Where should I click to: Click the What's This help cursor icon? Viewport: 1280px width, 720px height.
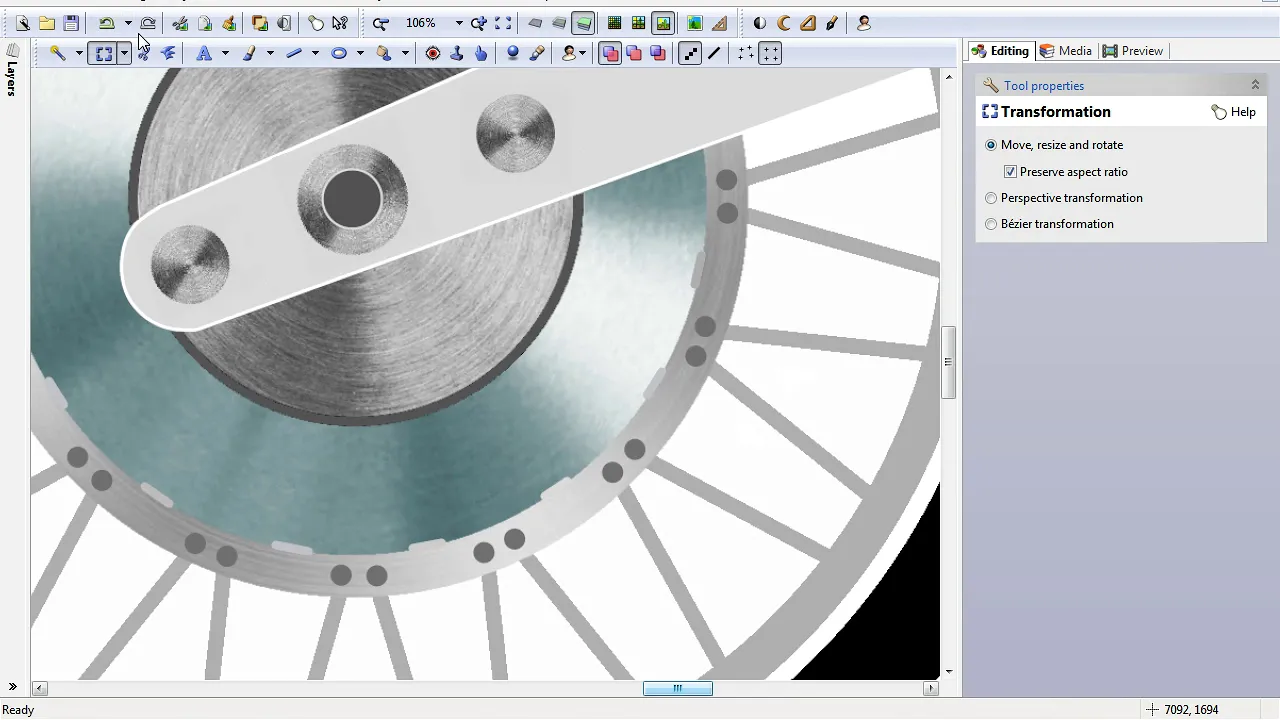click(x=340, y=23)
